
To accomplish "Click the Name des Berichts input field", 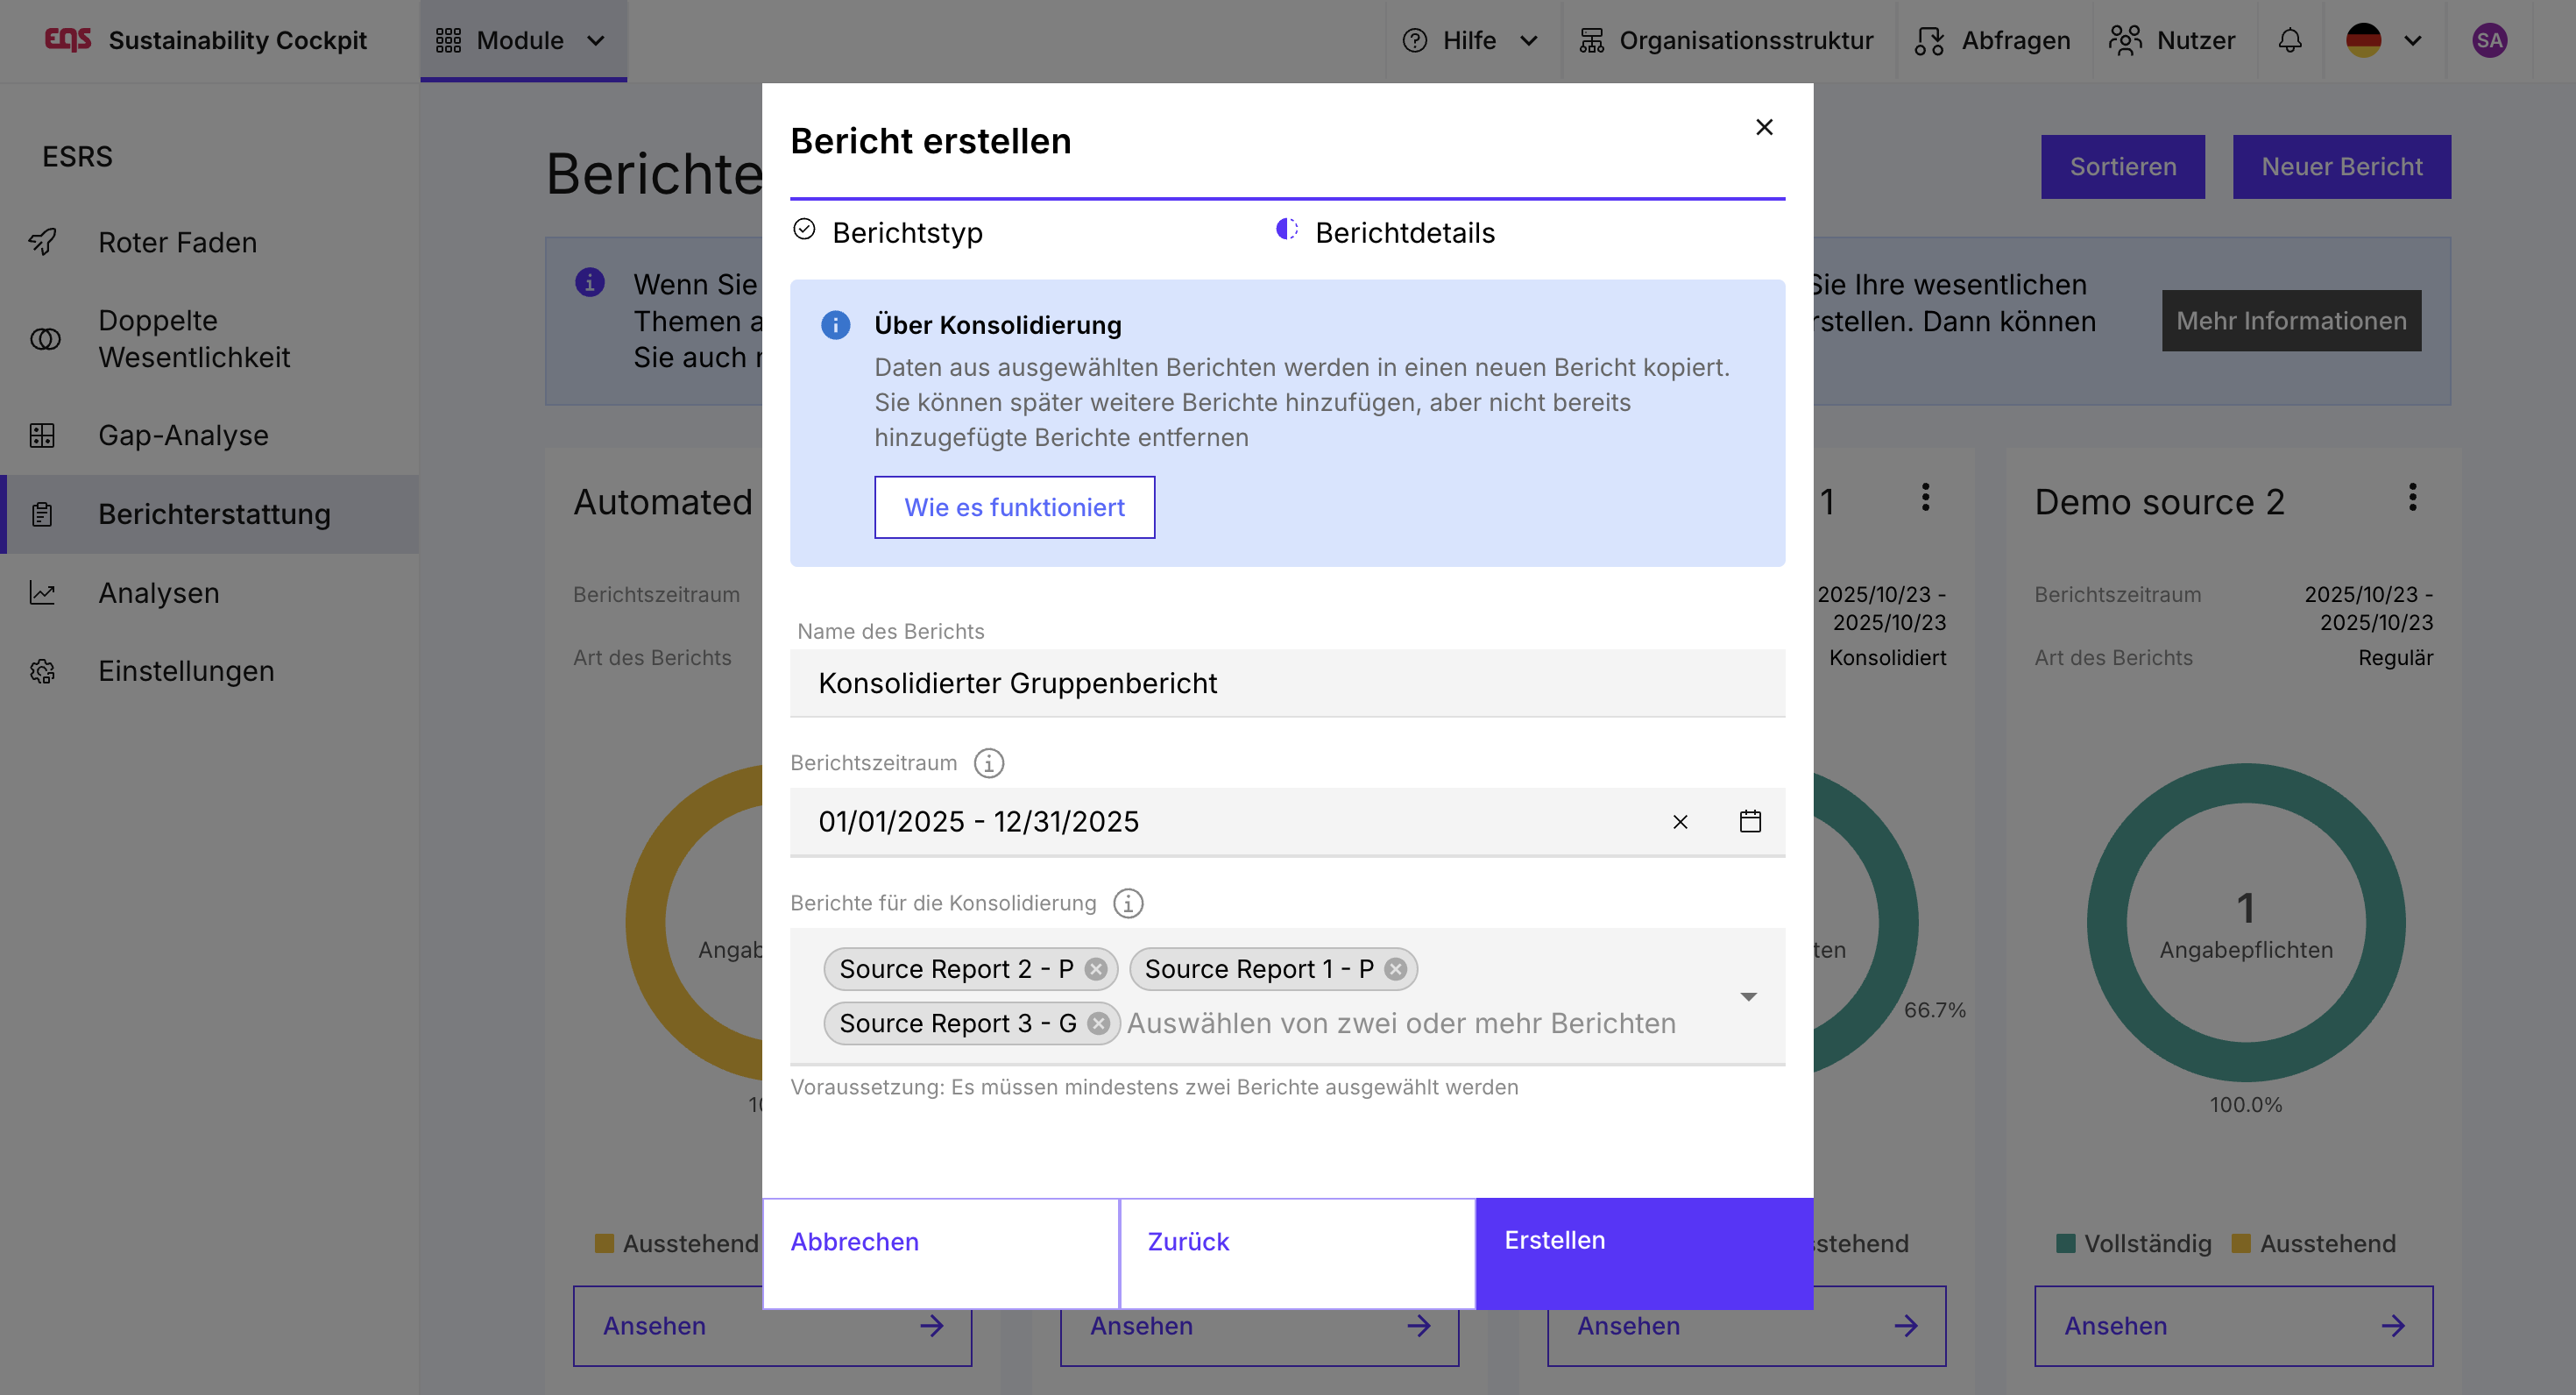I will [x=1286, y=683].
